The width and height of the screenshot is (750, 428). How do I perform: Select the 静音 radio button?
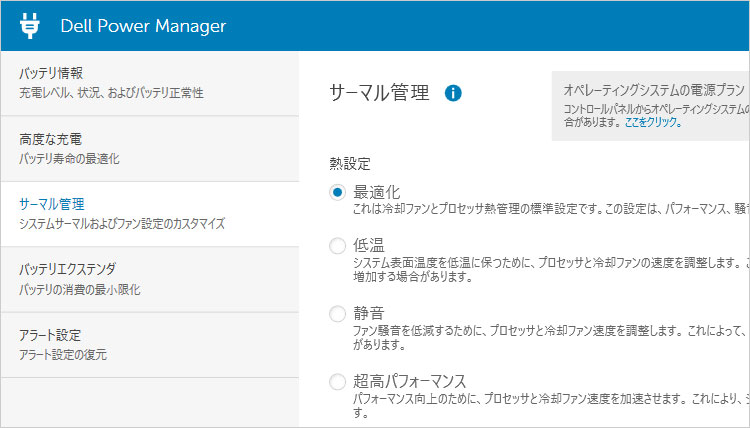pos(337,314)
